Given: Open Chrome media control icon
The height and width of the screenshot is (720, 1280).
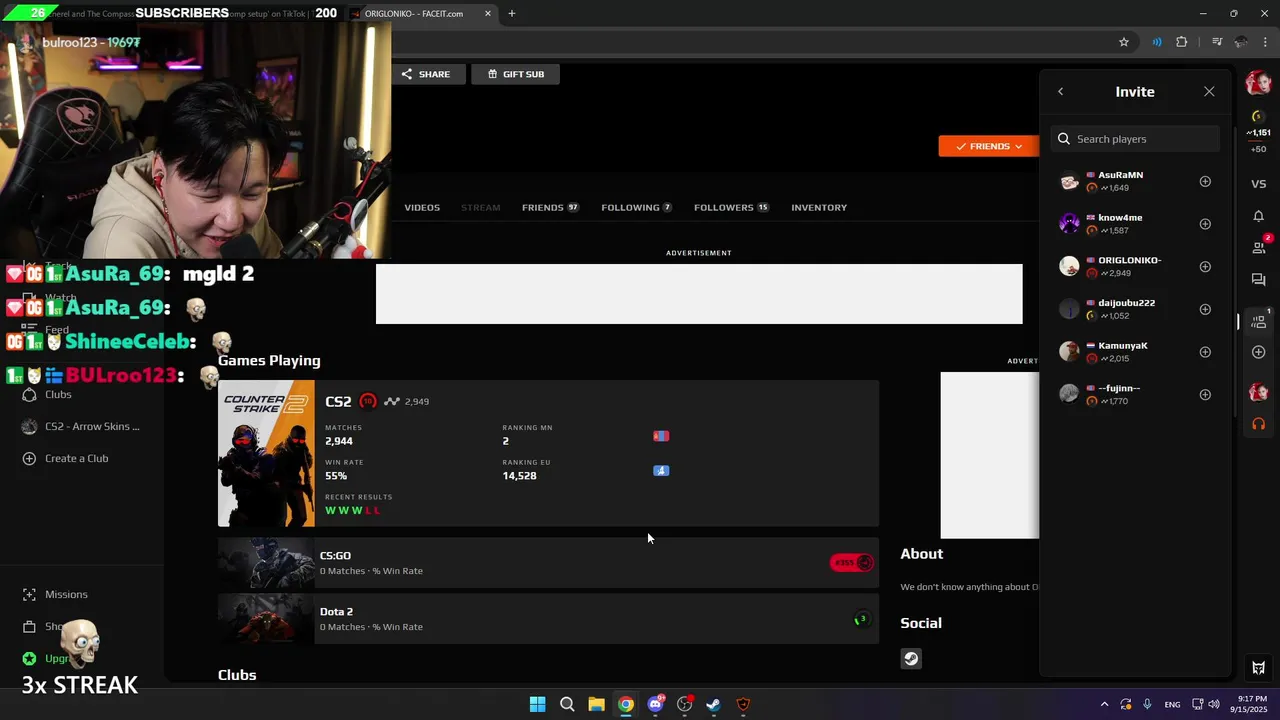Looking at the screenshot, I should click(1217, 42).
